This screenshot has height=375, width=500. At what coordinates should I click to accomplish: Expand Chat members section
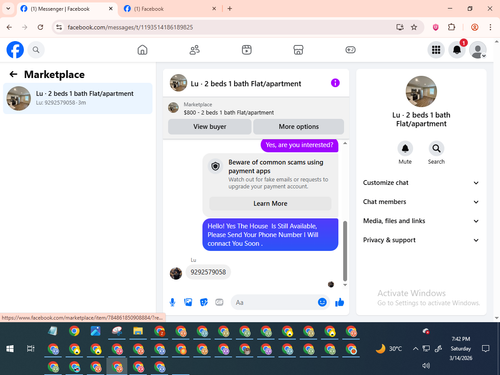tap(421, 202)
